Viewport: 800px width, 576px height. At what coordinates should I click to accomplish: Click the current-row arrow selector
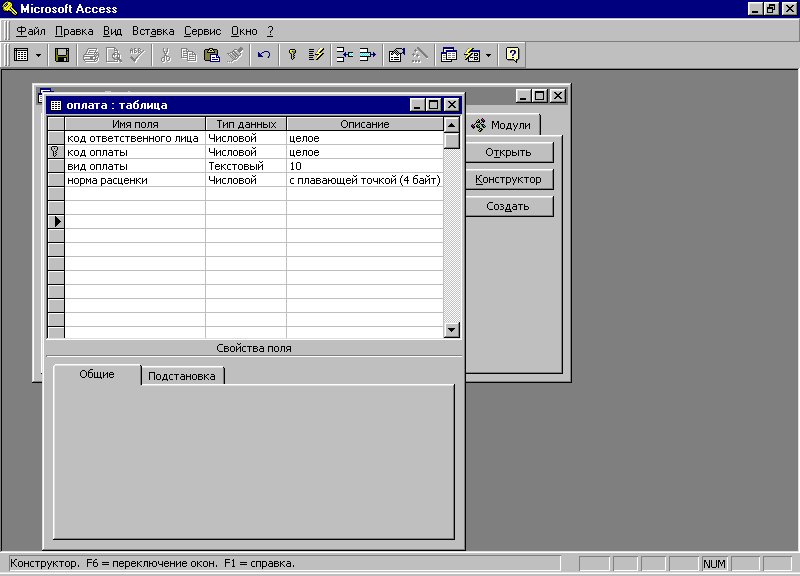point(56,221)
